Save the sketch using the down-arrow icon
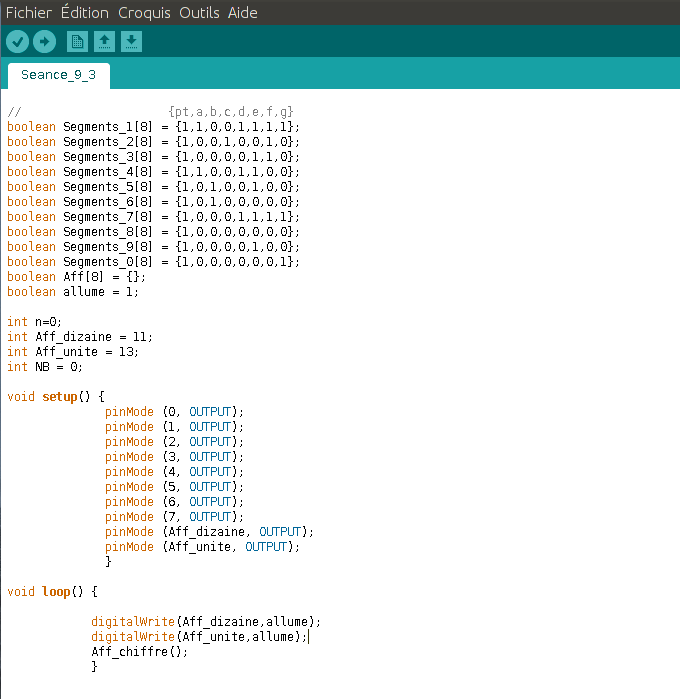This screenshot has height=699, width=680. click(131, 41)
